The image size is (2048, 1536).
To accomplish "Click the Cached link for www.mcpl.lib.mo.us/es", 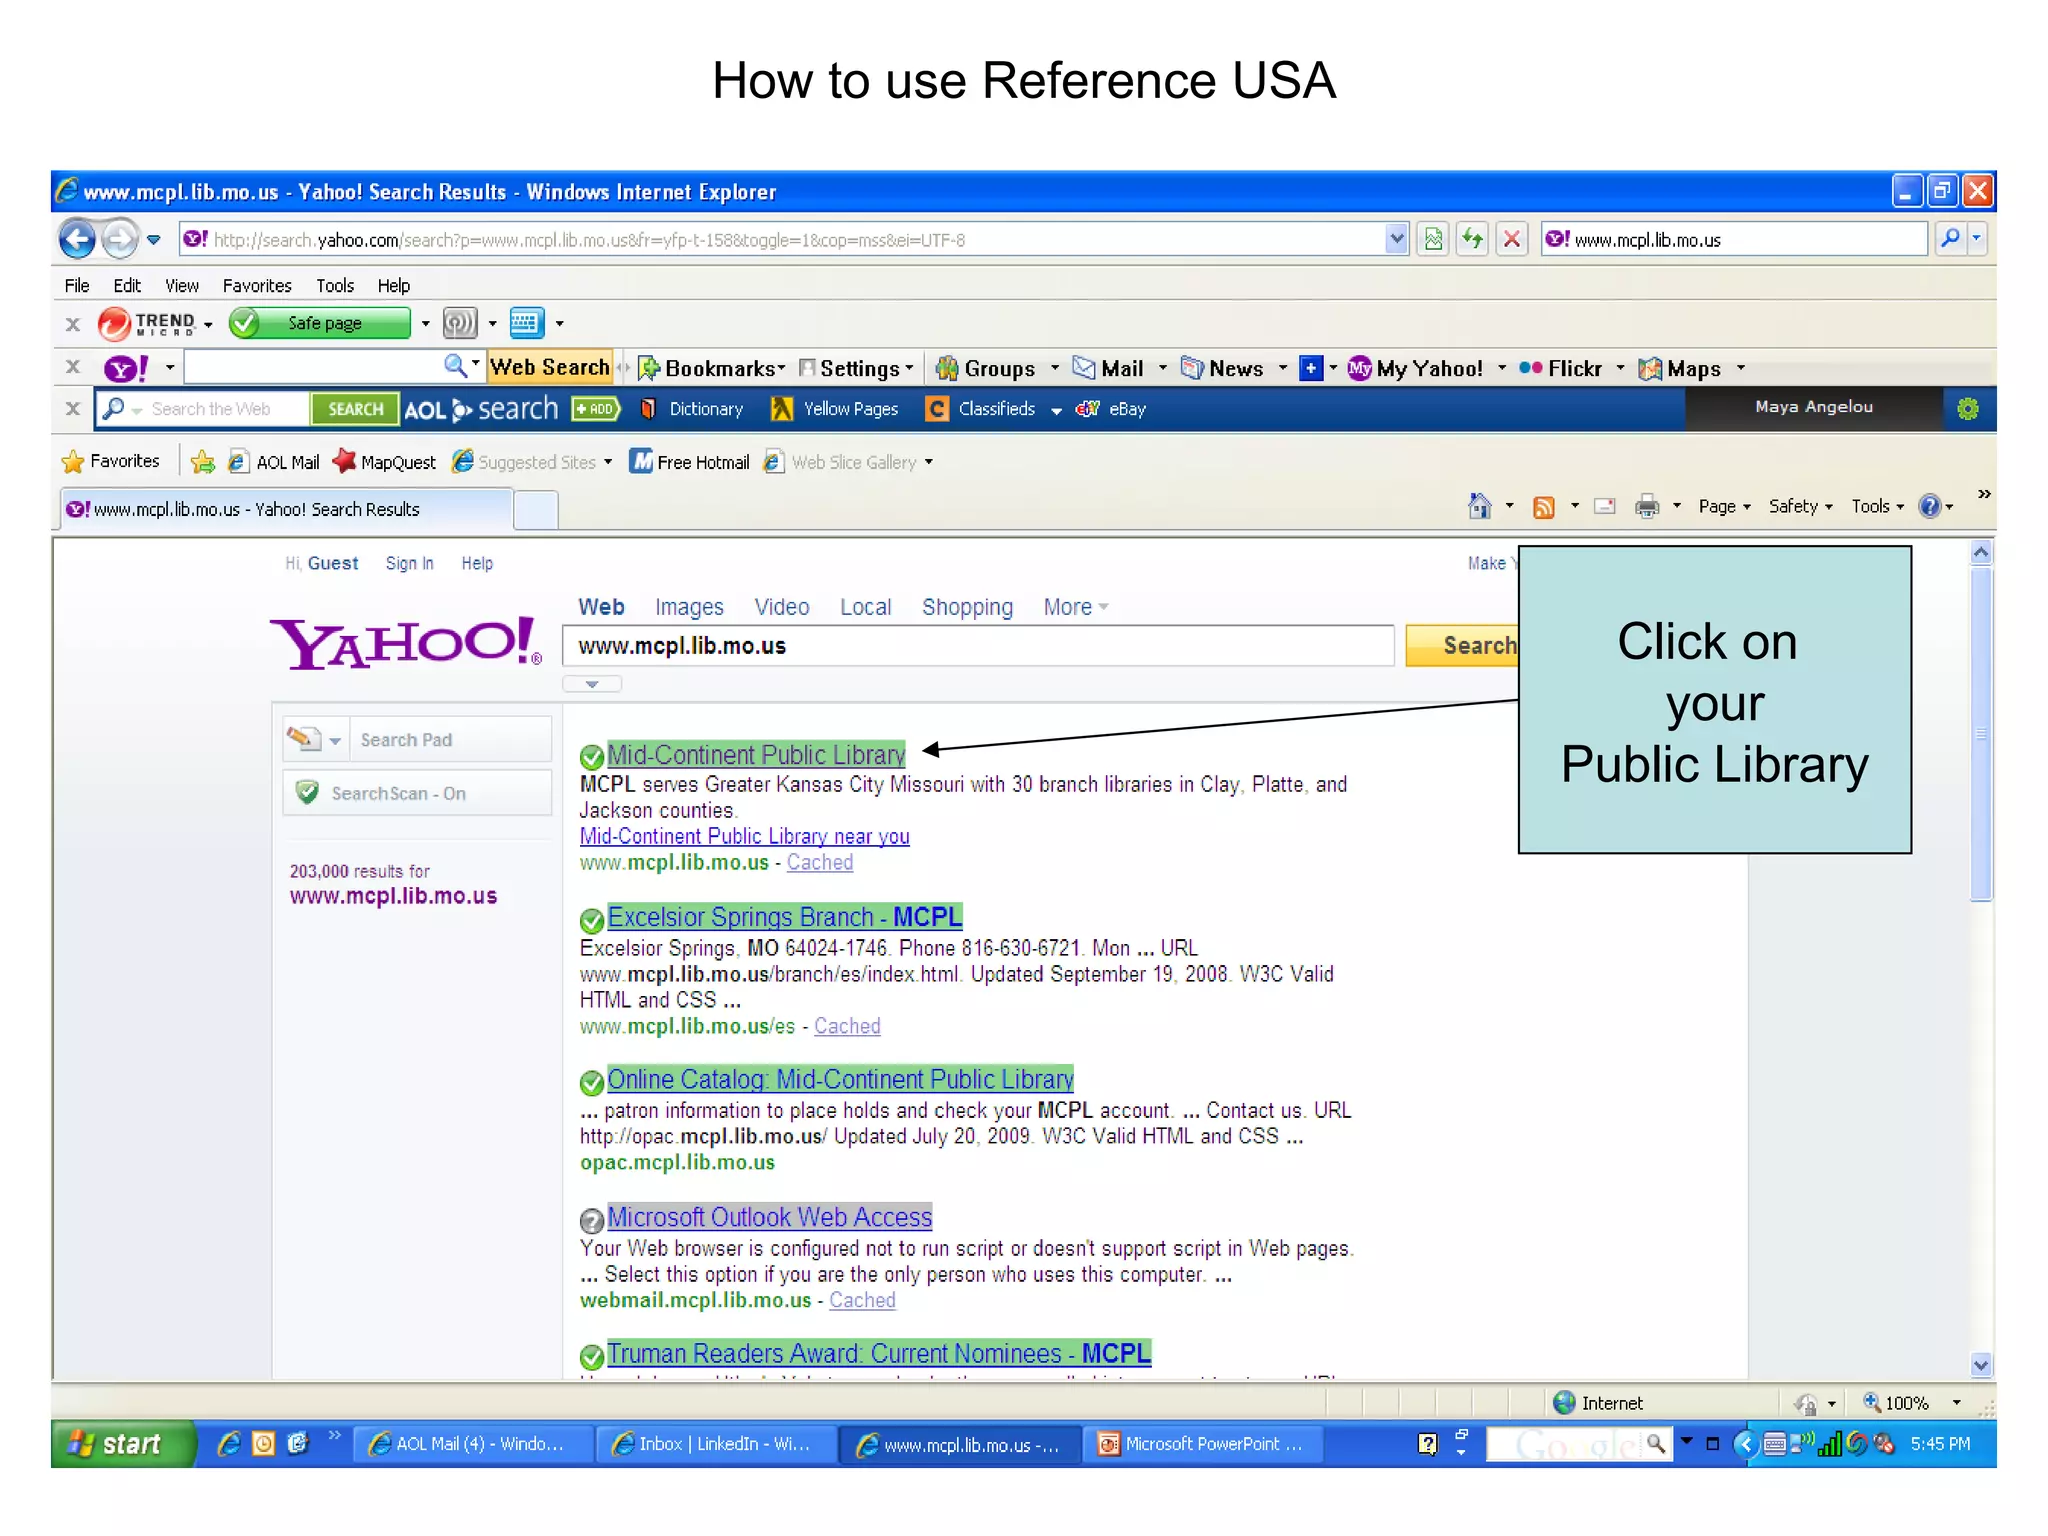I will (x=847, y=1026).
